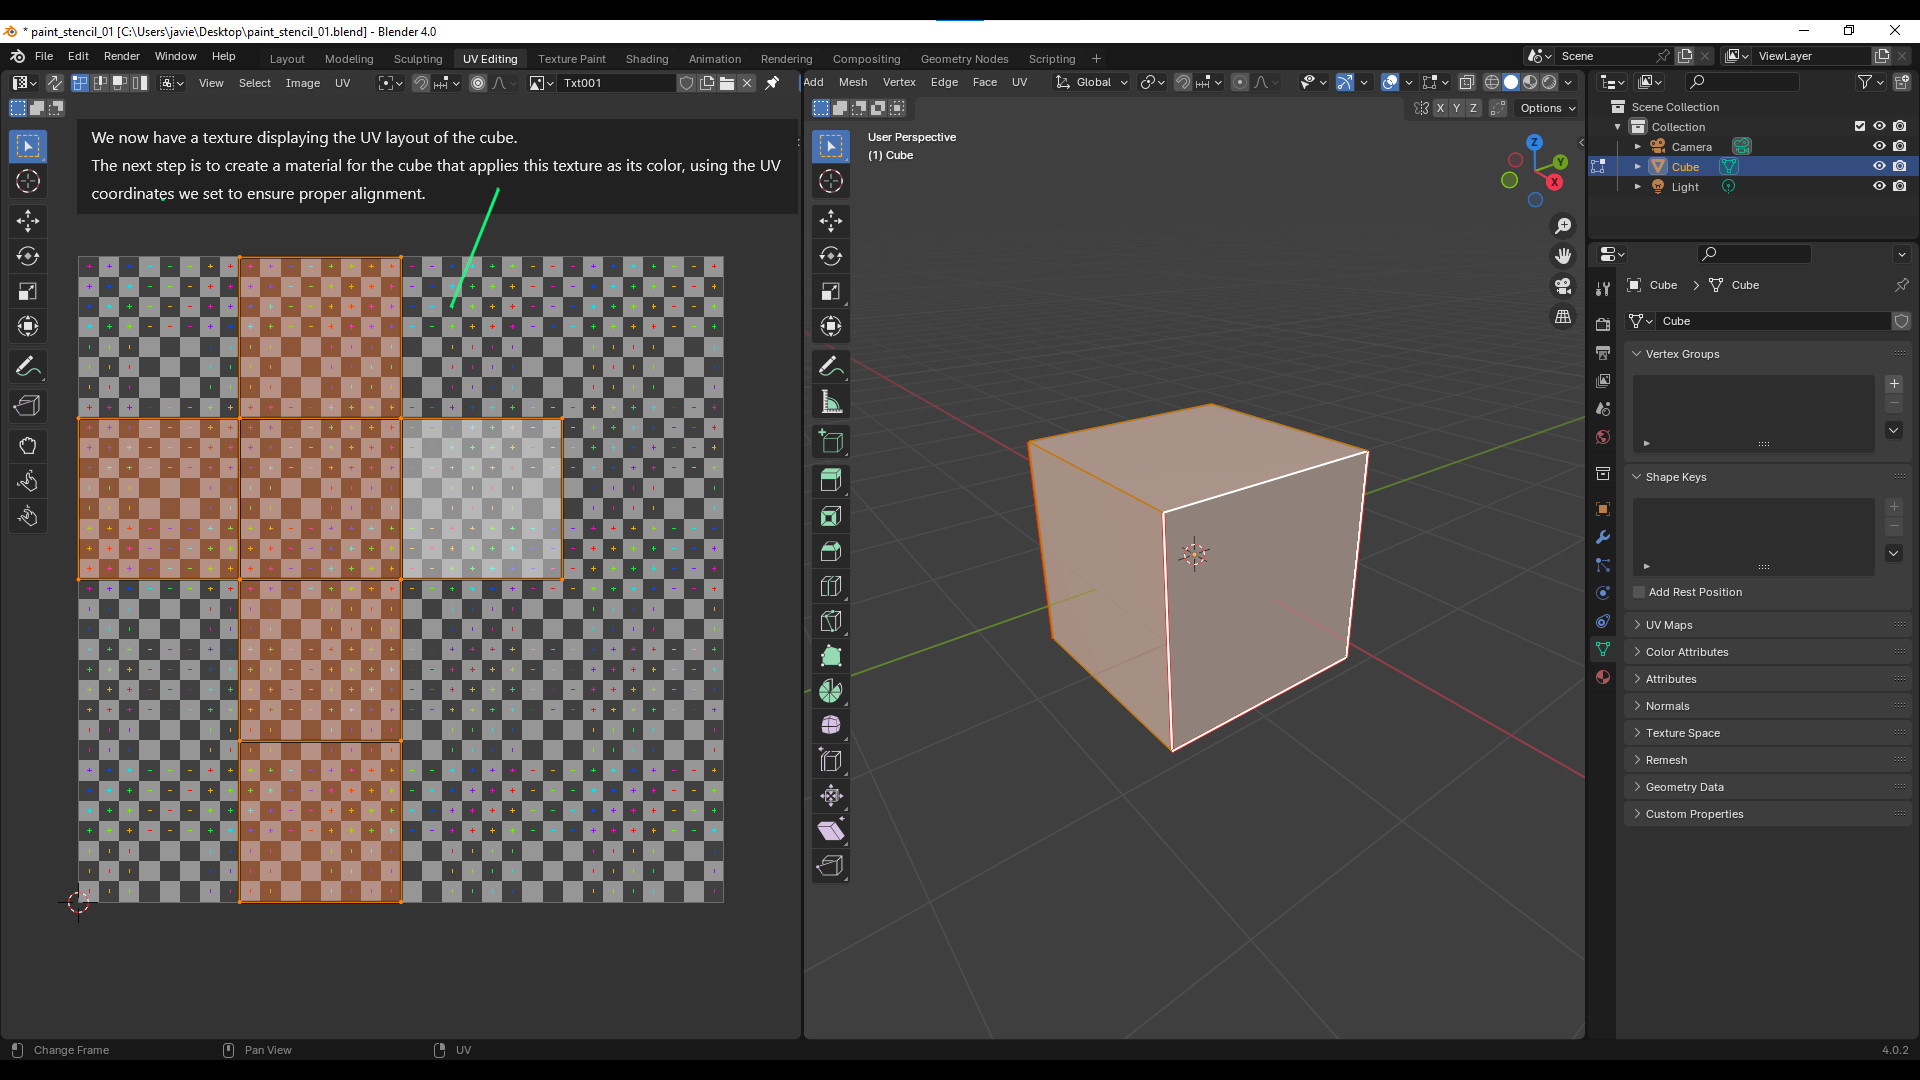Expand the Texture Space panel
The image size is (1920, 1080).
[x=1768, y=733]
